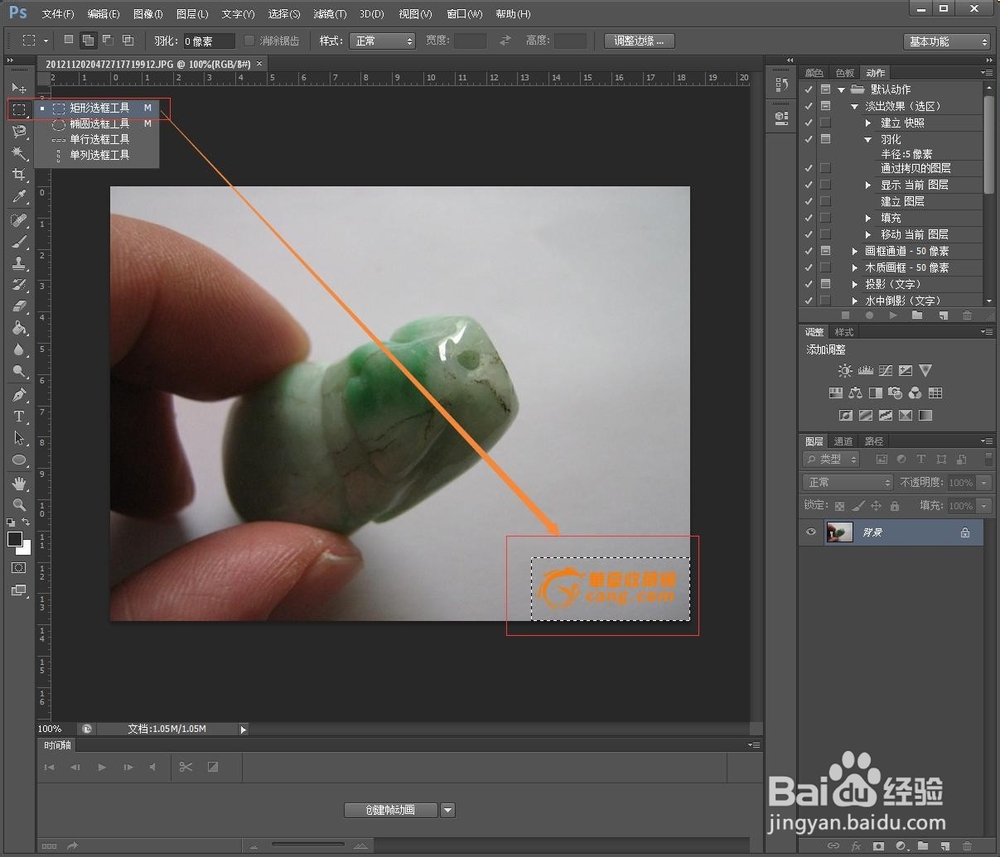Click the Brightness/Contrast adjustment icon
Viewport: 1000px width, 857px height.
click(x=845, y=370)
